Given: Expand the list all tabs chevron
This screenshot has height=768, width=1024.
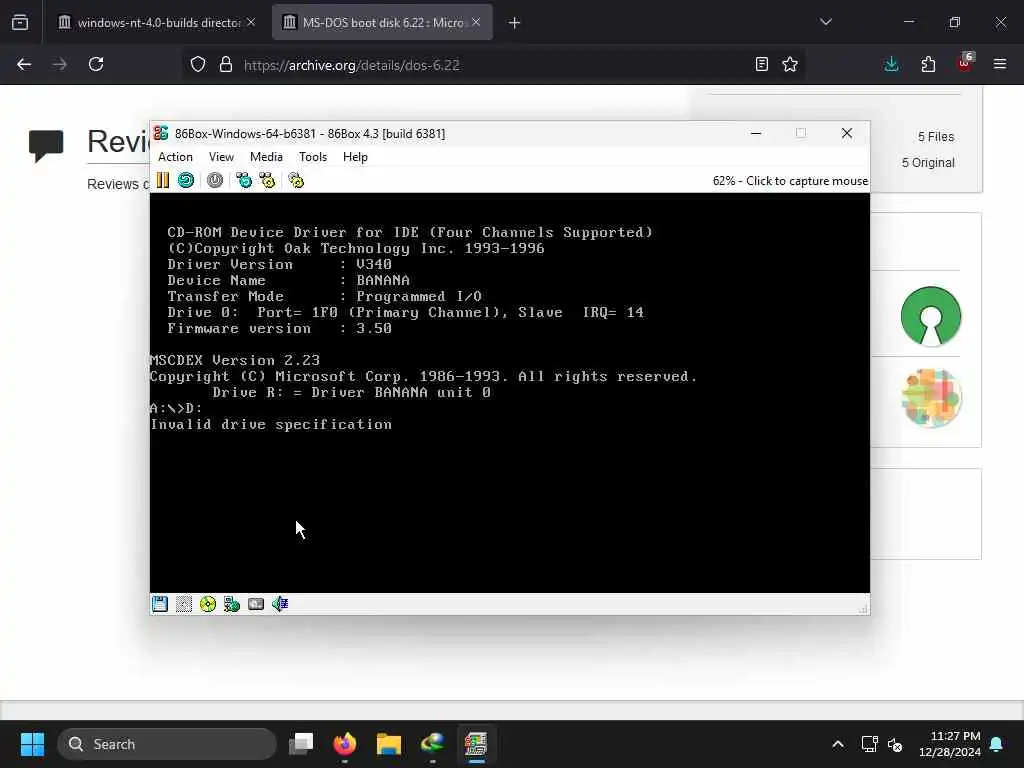Looking at the screenshot, I should tap(825, 22).
